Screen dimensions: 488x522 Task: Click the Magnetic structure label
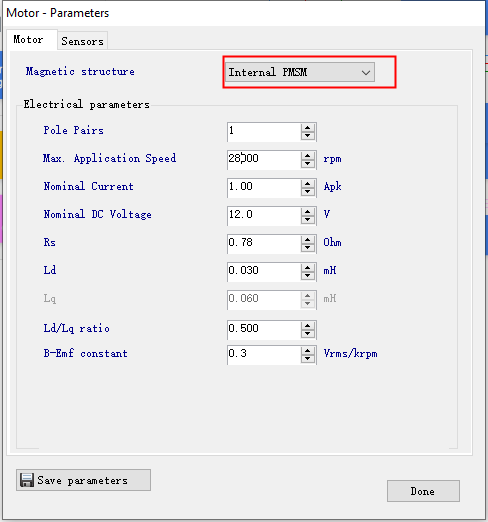click(80, 72)
